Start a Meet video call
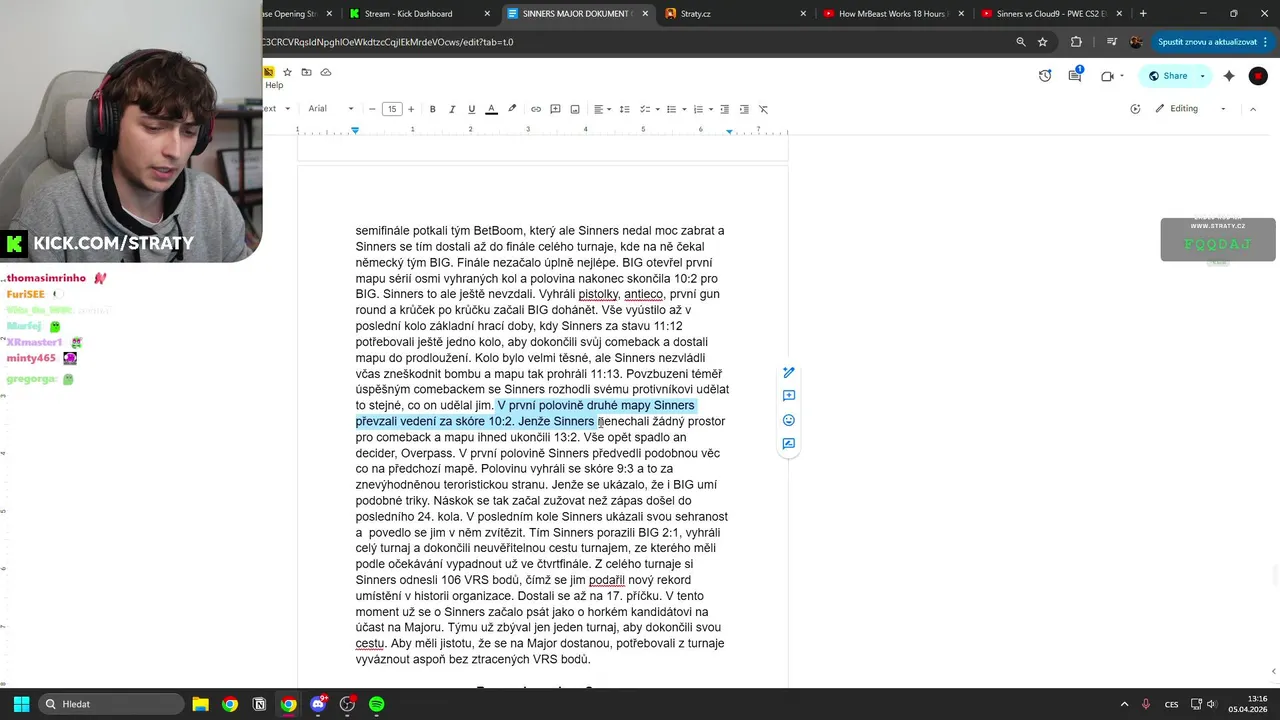 [1107, 76]
